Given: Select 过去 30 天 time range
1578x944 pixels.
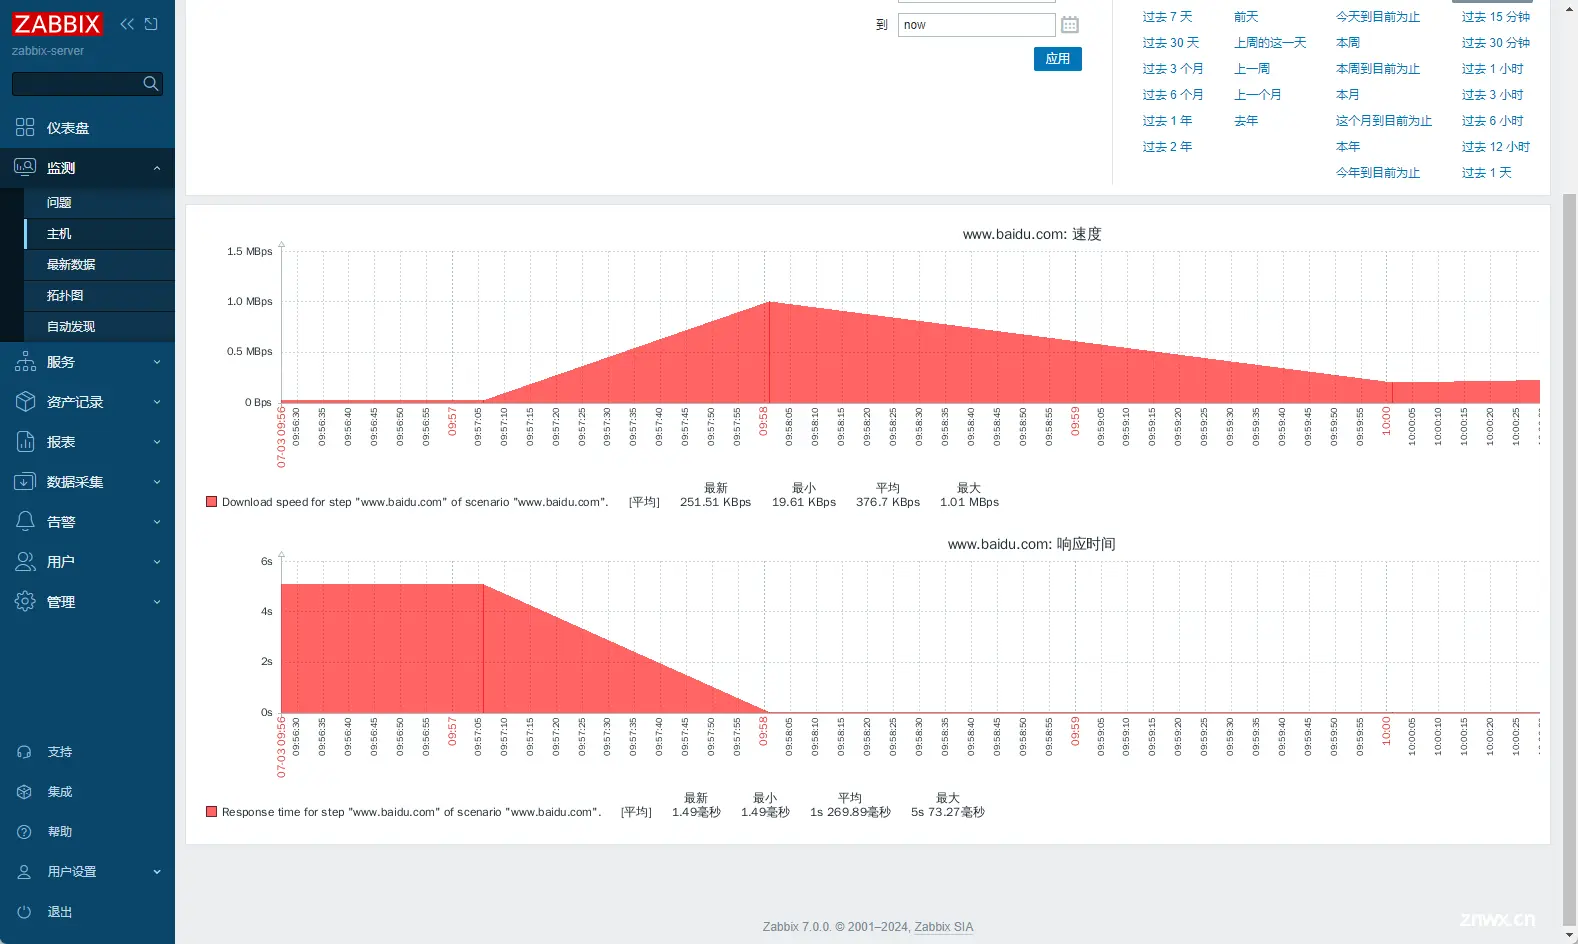Looking at the screenshot, I should [1171, 43].
